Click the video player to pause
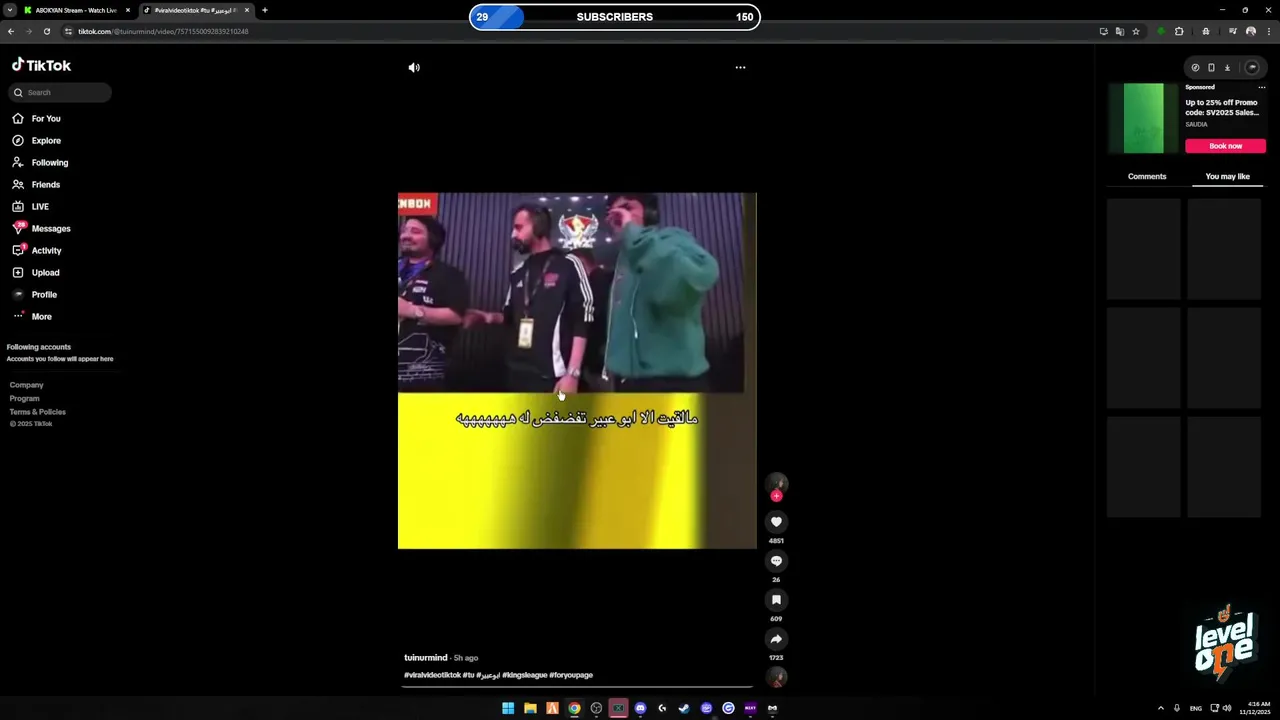1280x720 pixels. click(x=577, y=371)
